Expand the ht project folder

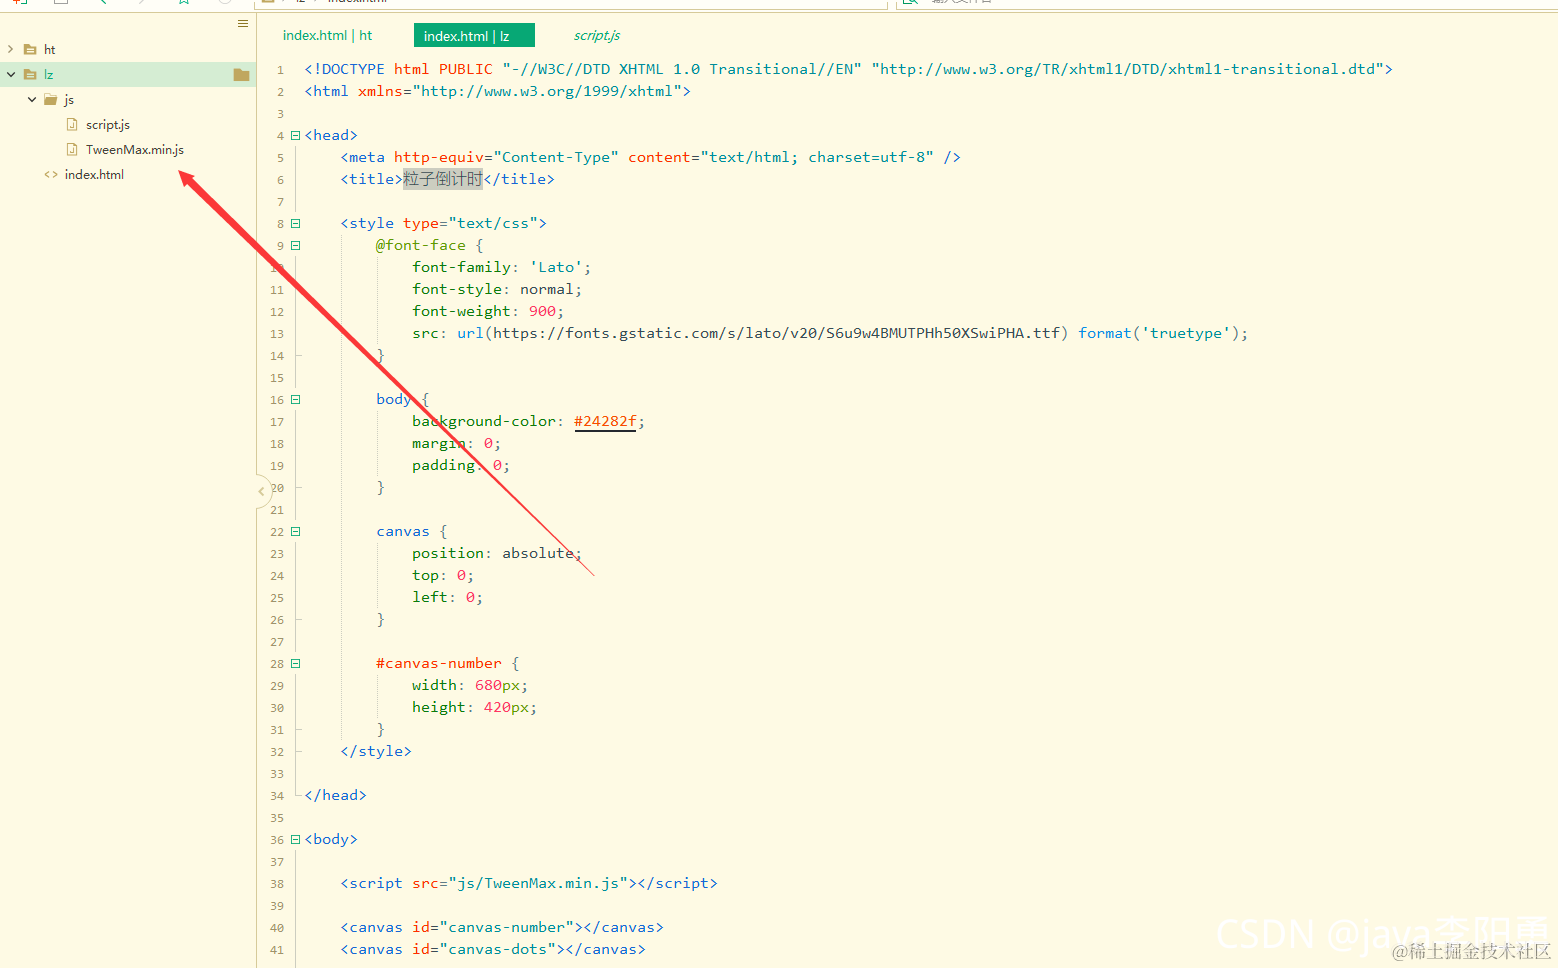point(11,49)
